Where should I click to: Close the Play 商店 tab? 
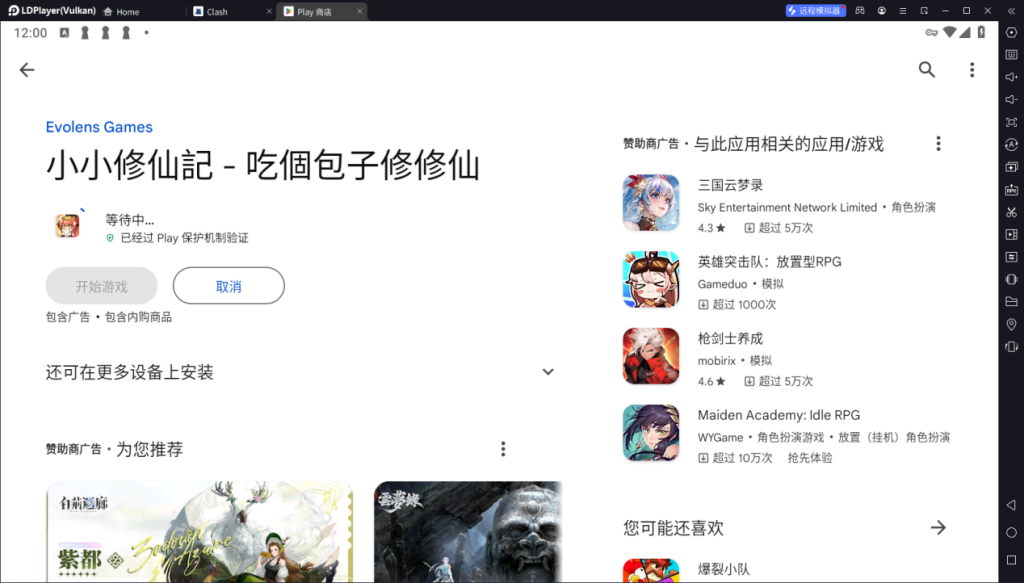(x=359, y=11)
